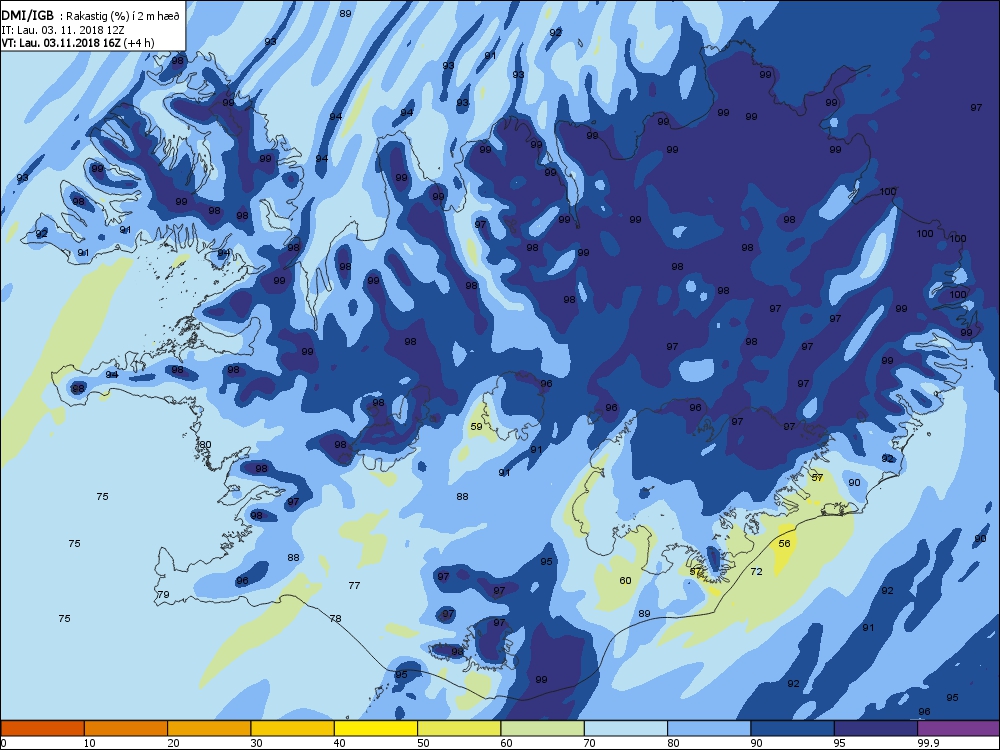The image size is (1000, 750).
Task: Click the 'VT: Lau. 03.11.2018 16Z (+4 h)' line
Action: tap(78, 43)
